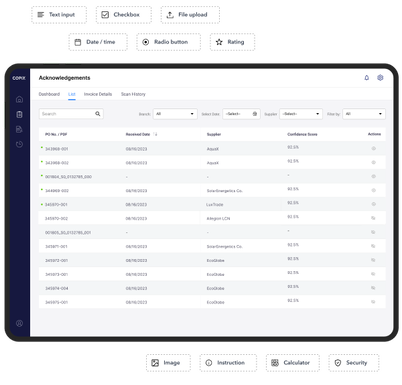Open the Branch dropdown
Viewport: 402px width, 385px height.
[x=175, y=114]
